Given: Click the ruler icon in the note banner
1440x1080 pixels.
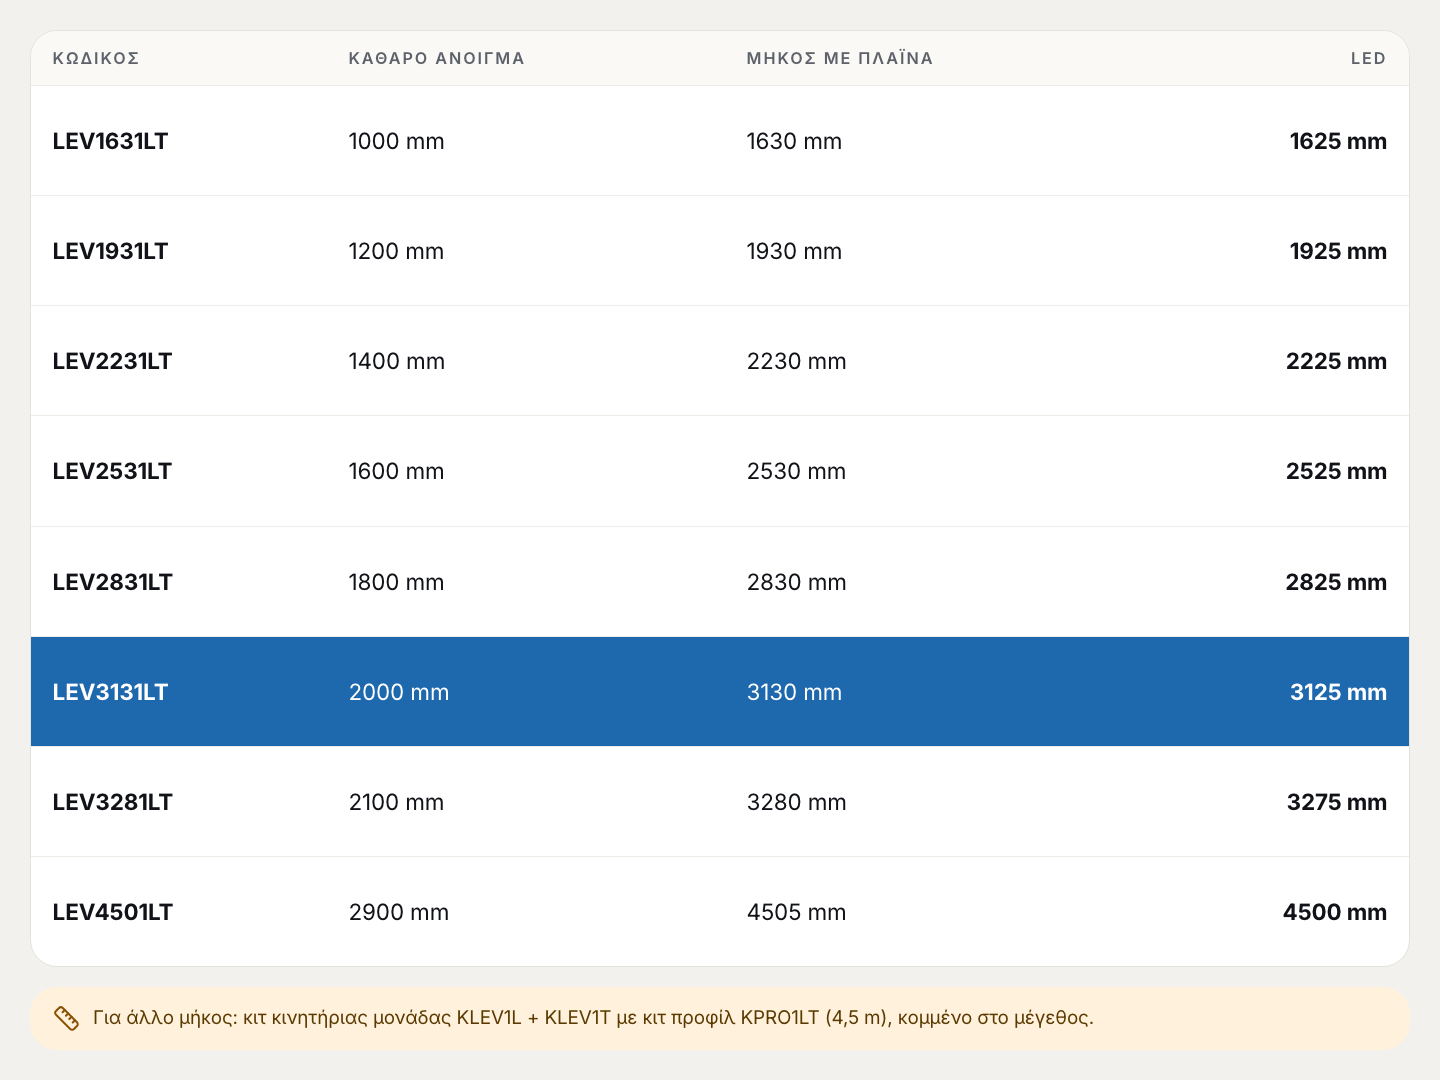Looking at the screenshot, I should click(66, 1018).
